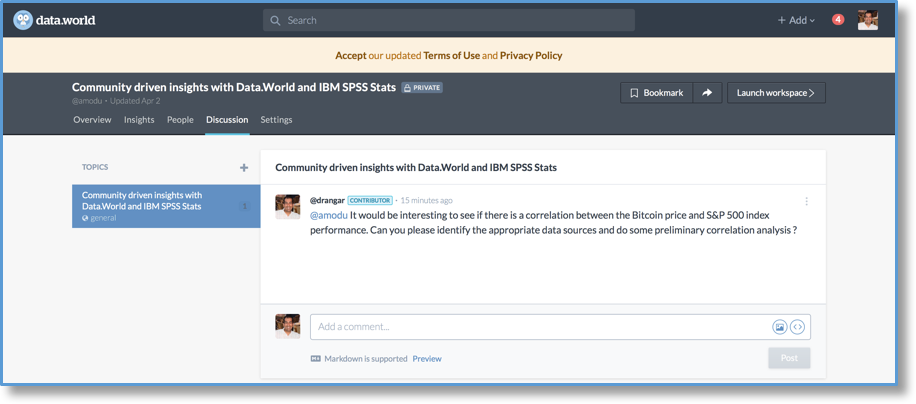Click the Preview link under comment box
Image resolution: width=916 pixels, height=404 pixels.
pyautogui.click(x=427, y=359)
